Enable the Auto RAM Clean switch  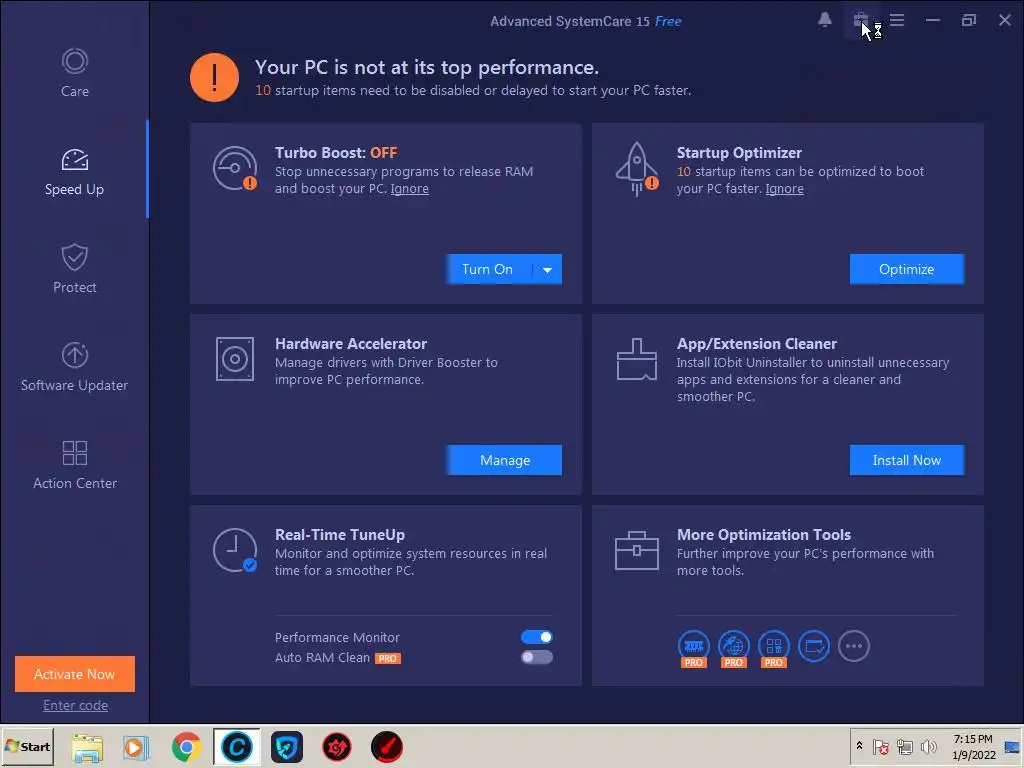tap(537, 657)
